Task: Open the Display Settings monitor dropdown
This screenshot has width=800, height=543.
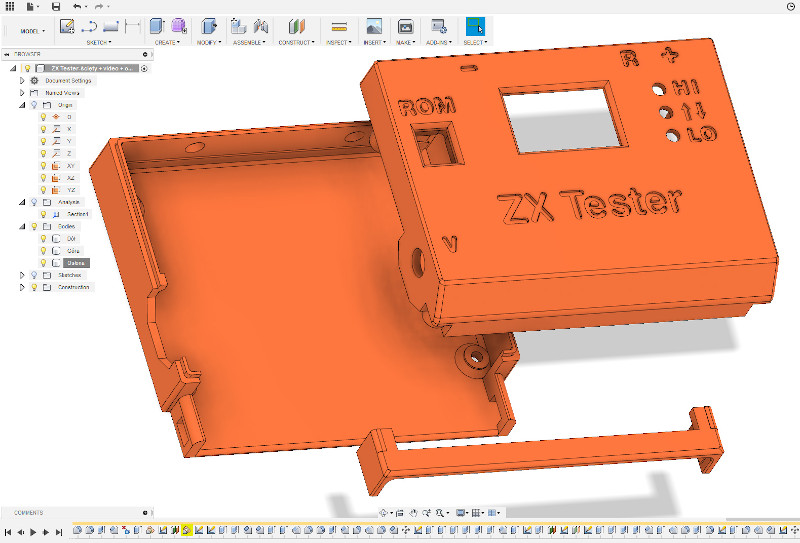Action: pos(462,513)
